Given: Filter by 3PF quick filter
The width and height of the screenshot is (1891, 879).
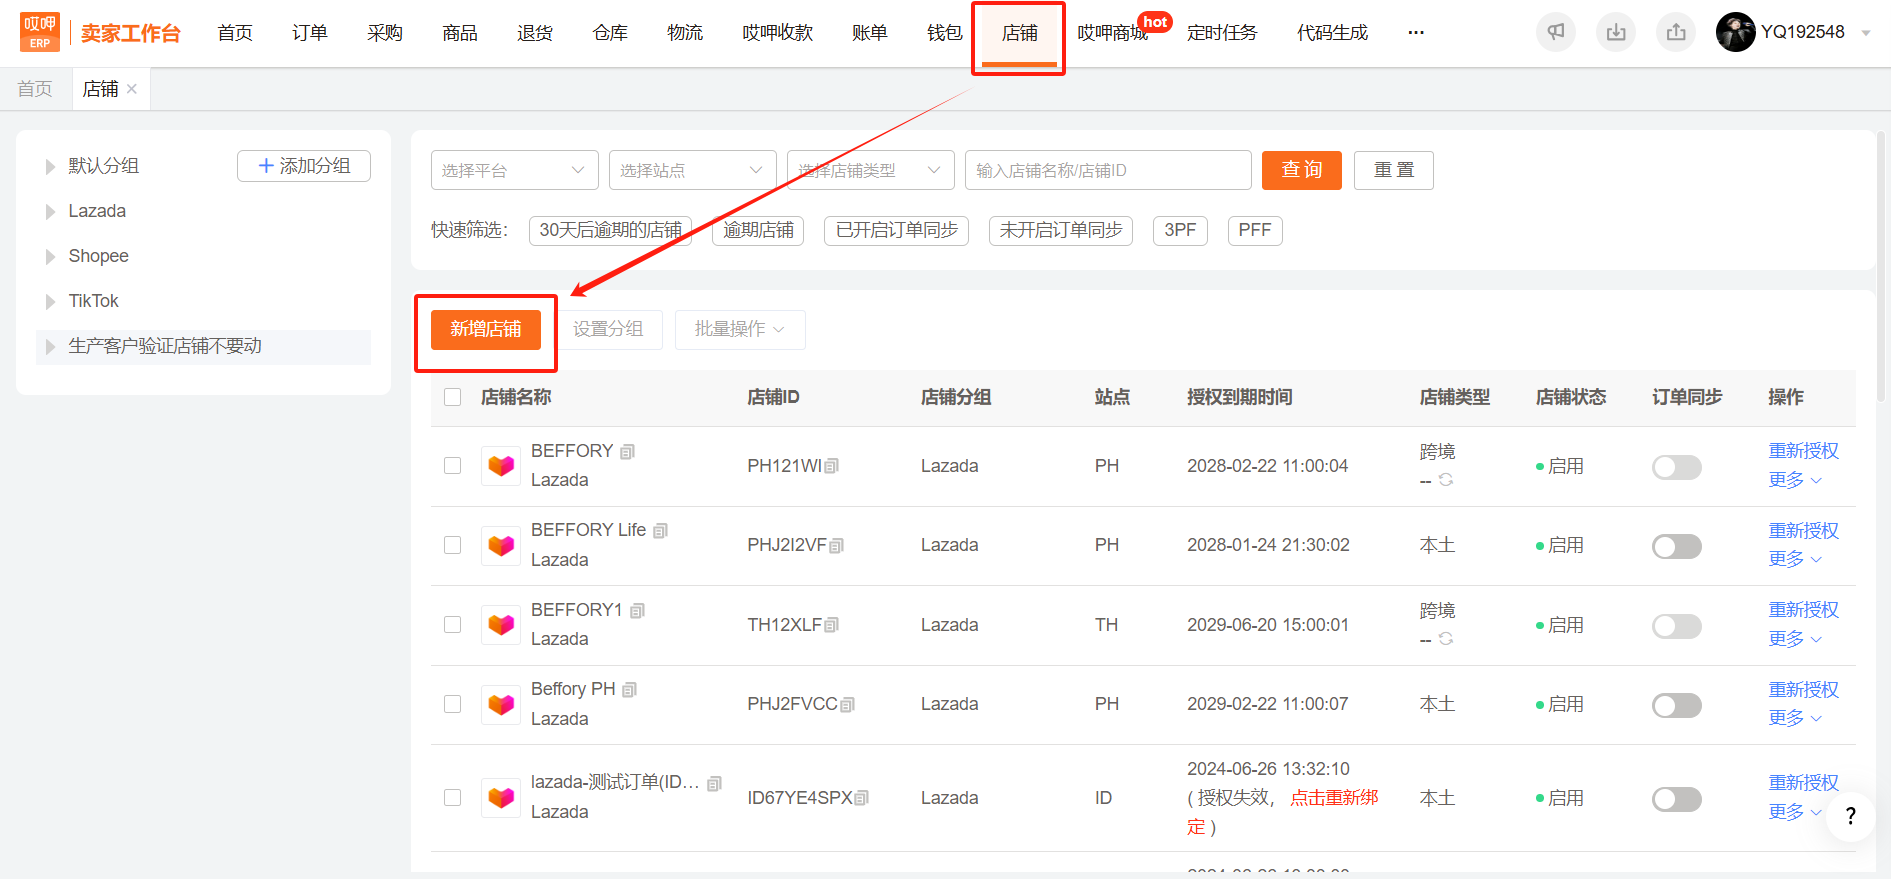Looking at the screenshot, I should pos(1180,230).
